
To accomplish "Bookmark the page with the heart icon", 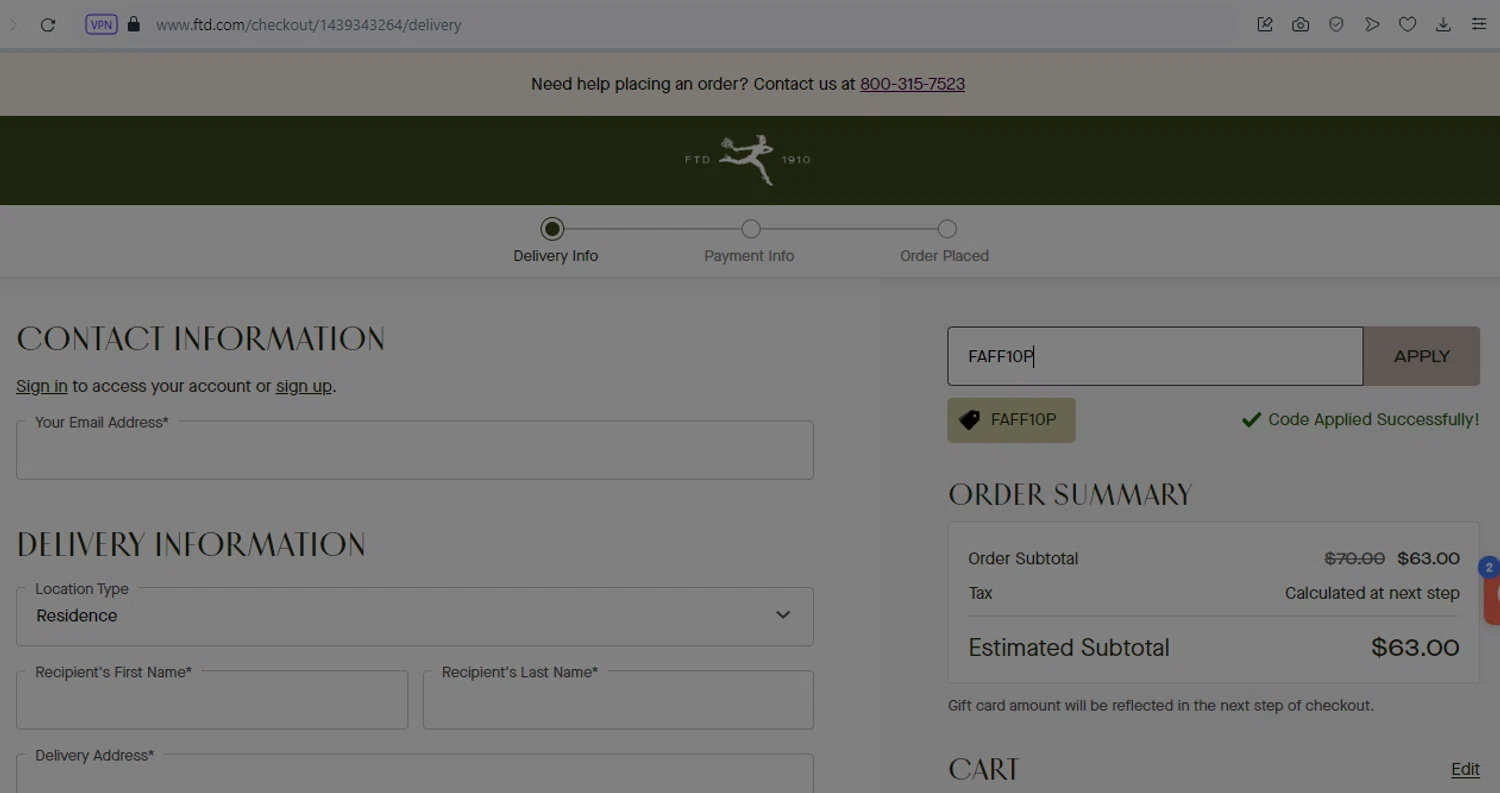I will [1407, 25].
